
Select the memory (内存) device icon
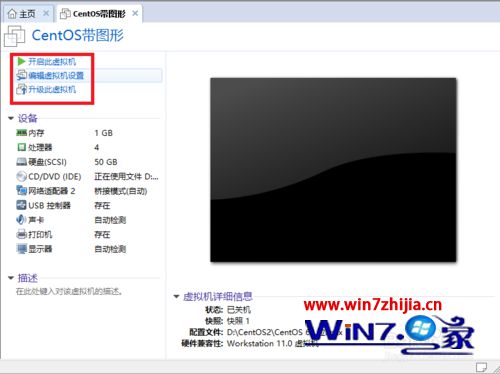coord(21,133)
